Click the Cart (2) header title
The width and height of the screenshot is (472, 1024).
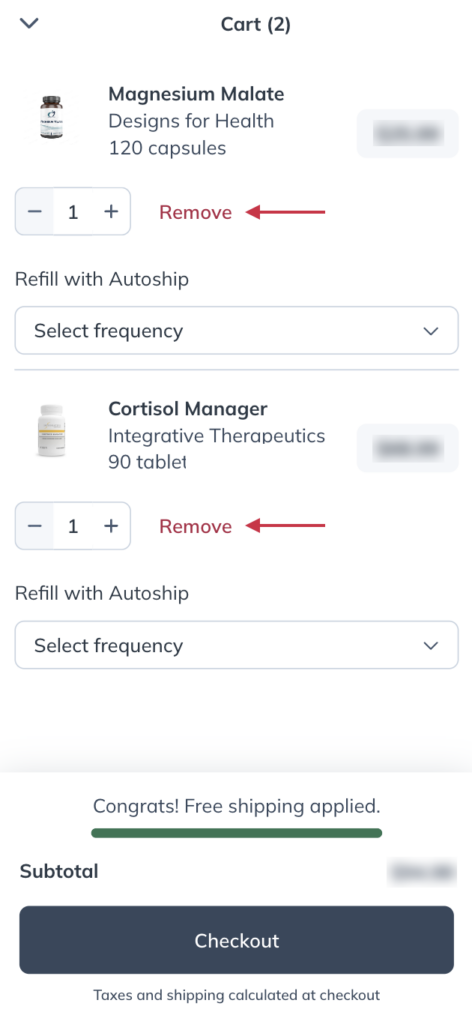point(256,25)
